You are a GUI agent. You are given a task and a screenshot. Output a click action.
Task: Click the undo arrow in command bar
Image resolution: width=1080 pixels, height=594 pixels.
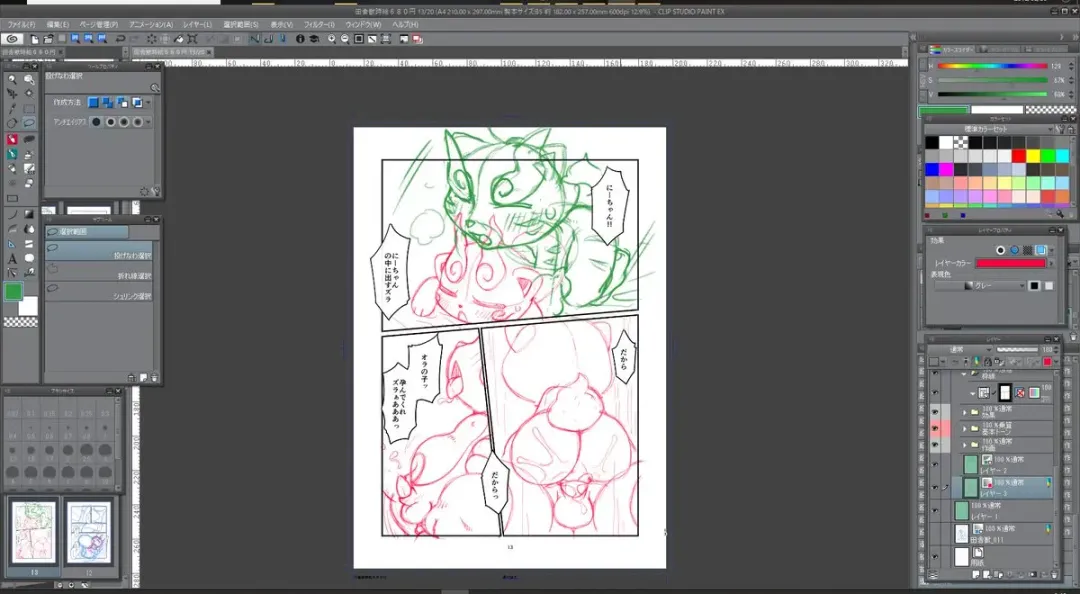(x=121, y=39)
